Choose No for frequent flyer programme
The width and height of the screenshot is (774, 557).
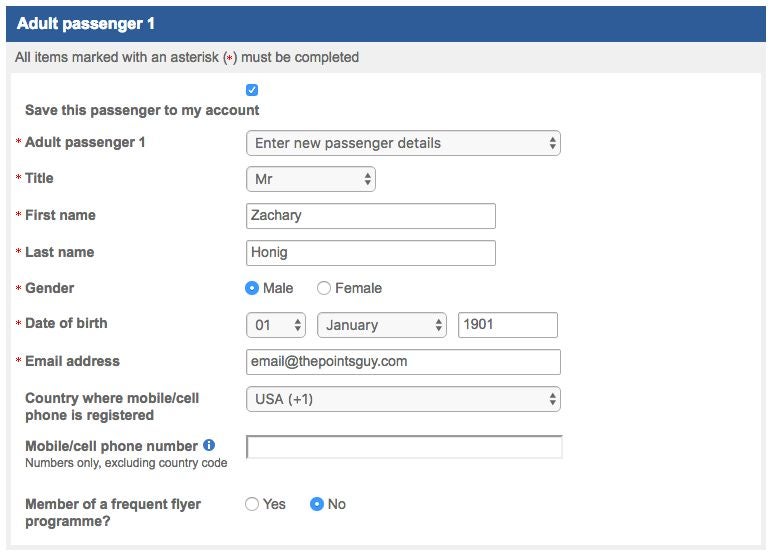coord(317,504)
